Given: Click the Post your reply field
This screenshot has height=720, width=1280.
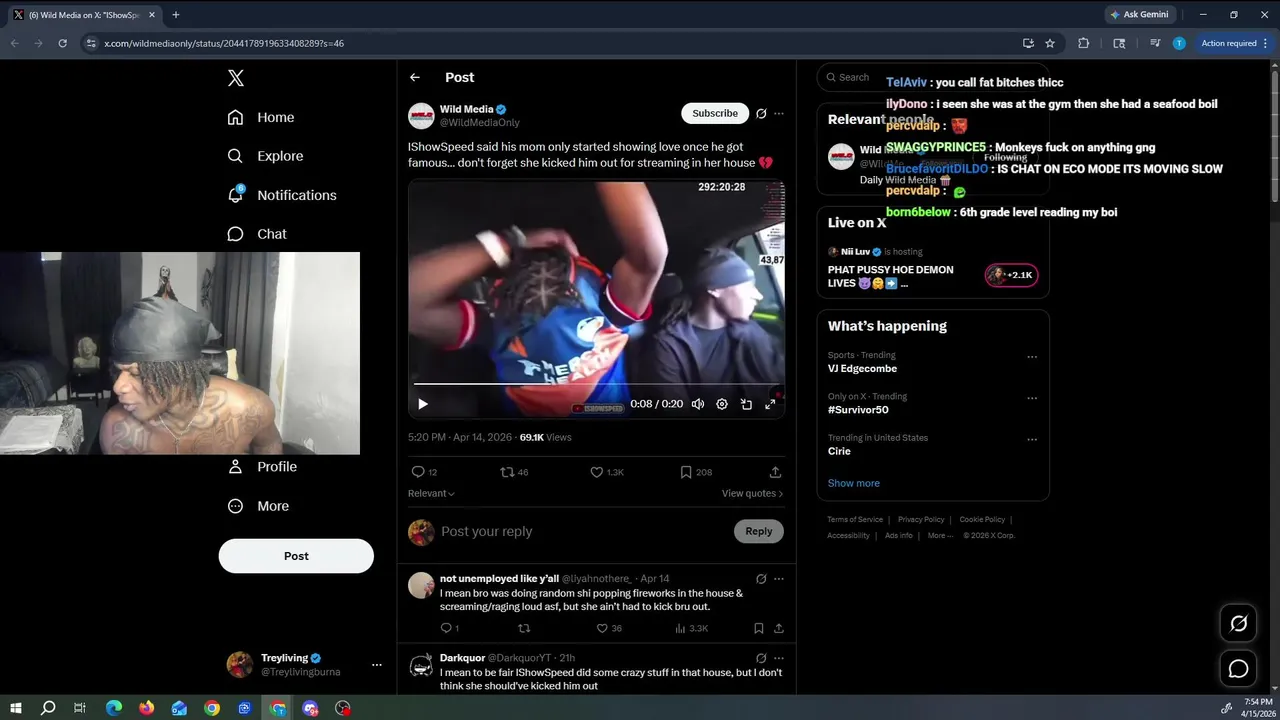Looking at the screenshot, I should pos(584,531).
